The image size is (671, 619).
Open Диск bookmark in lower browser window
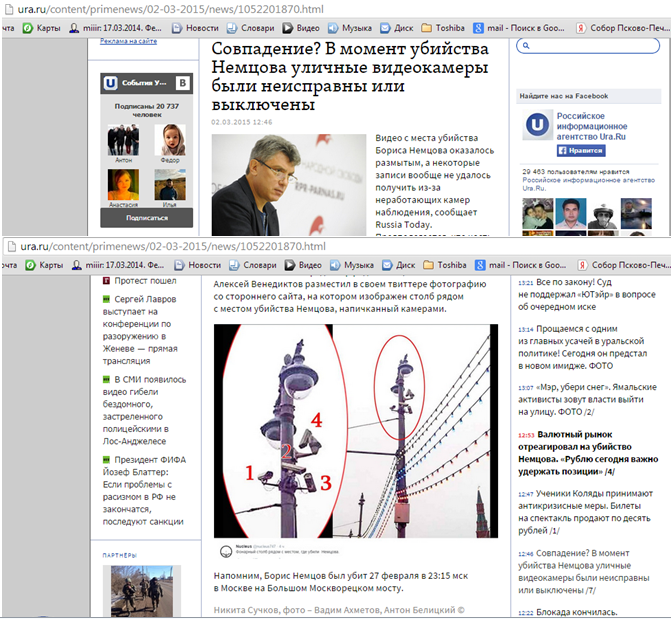398,265
